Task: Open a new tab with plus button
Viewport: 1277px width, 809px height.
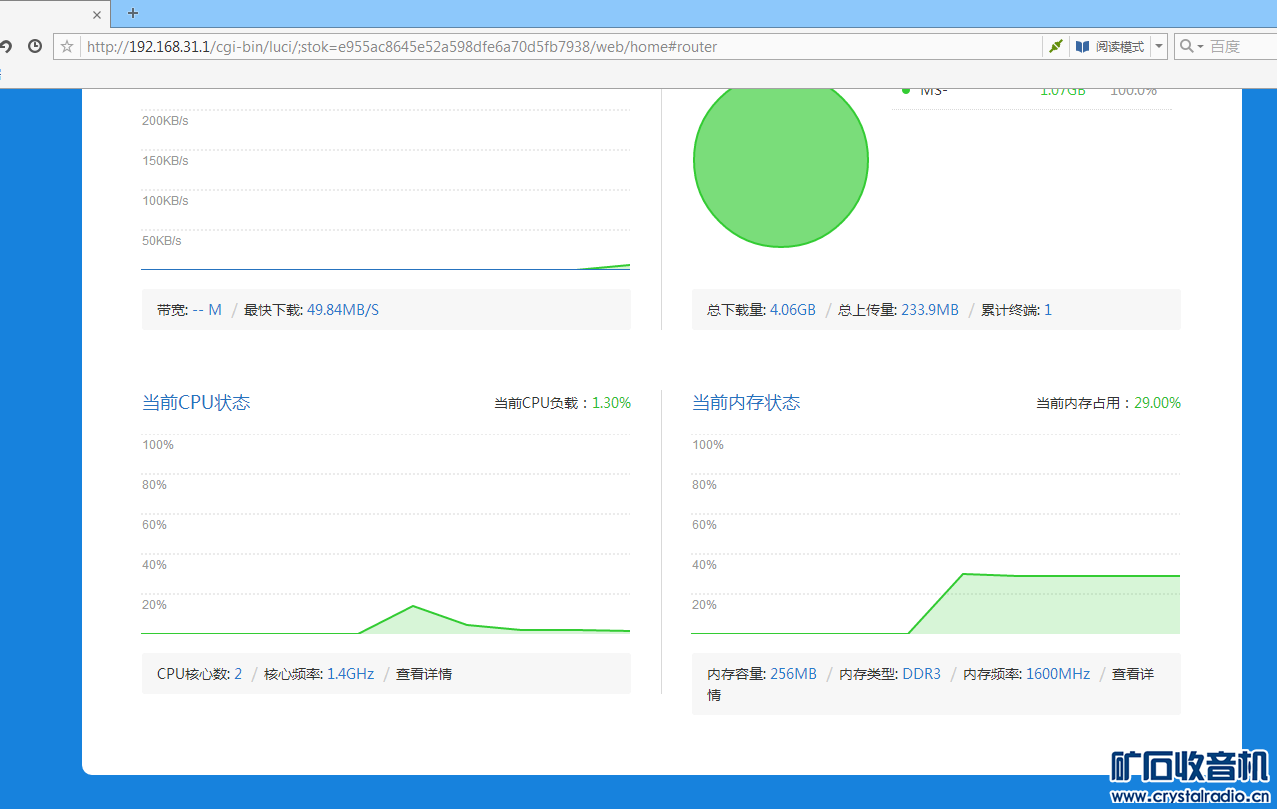Action: (133, 13)
